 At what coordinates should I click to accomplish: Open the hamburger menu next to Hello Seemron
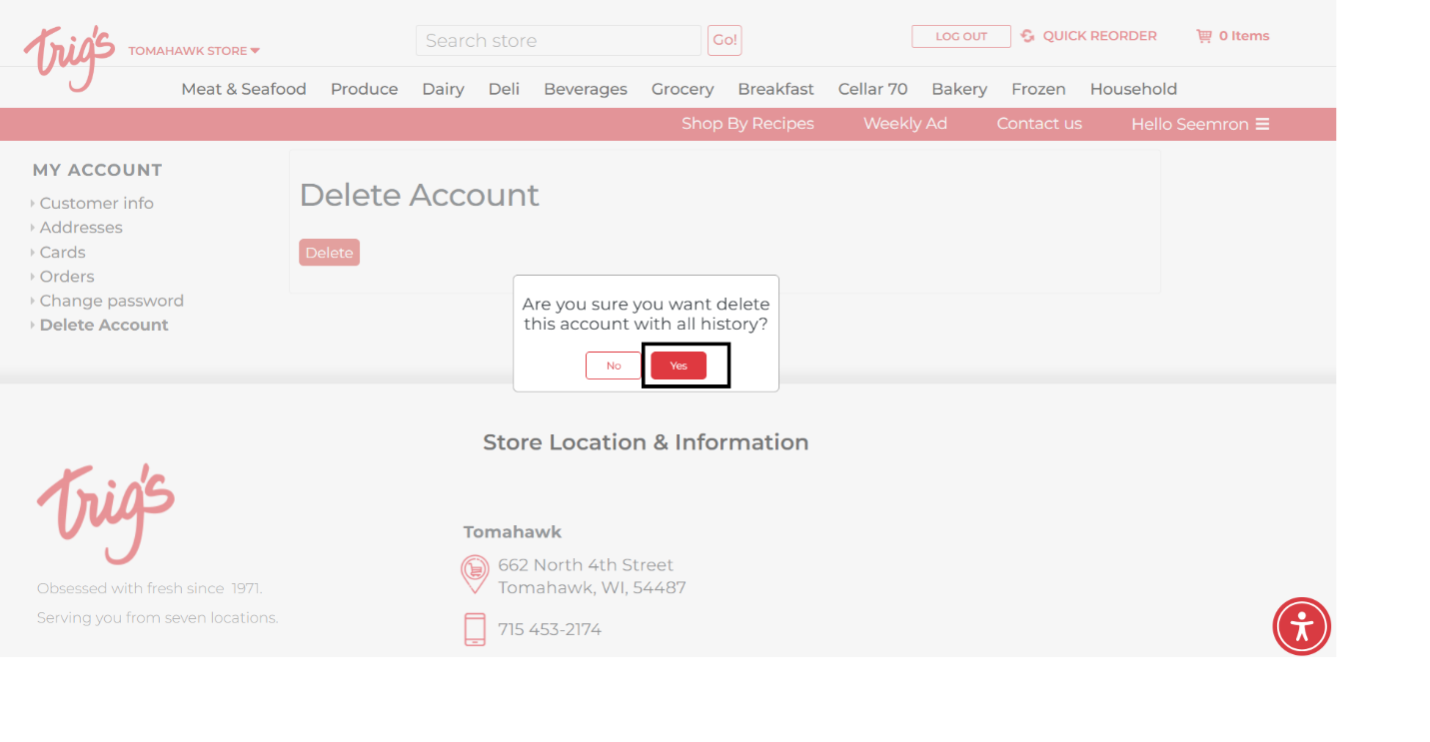click(1262, 124)
